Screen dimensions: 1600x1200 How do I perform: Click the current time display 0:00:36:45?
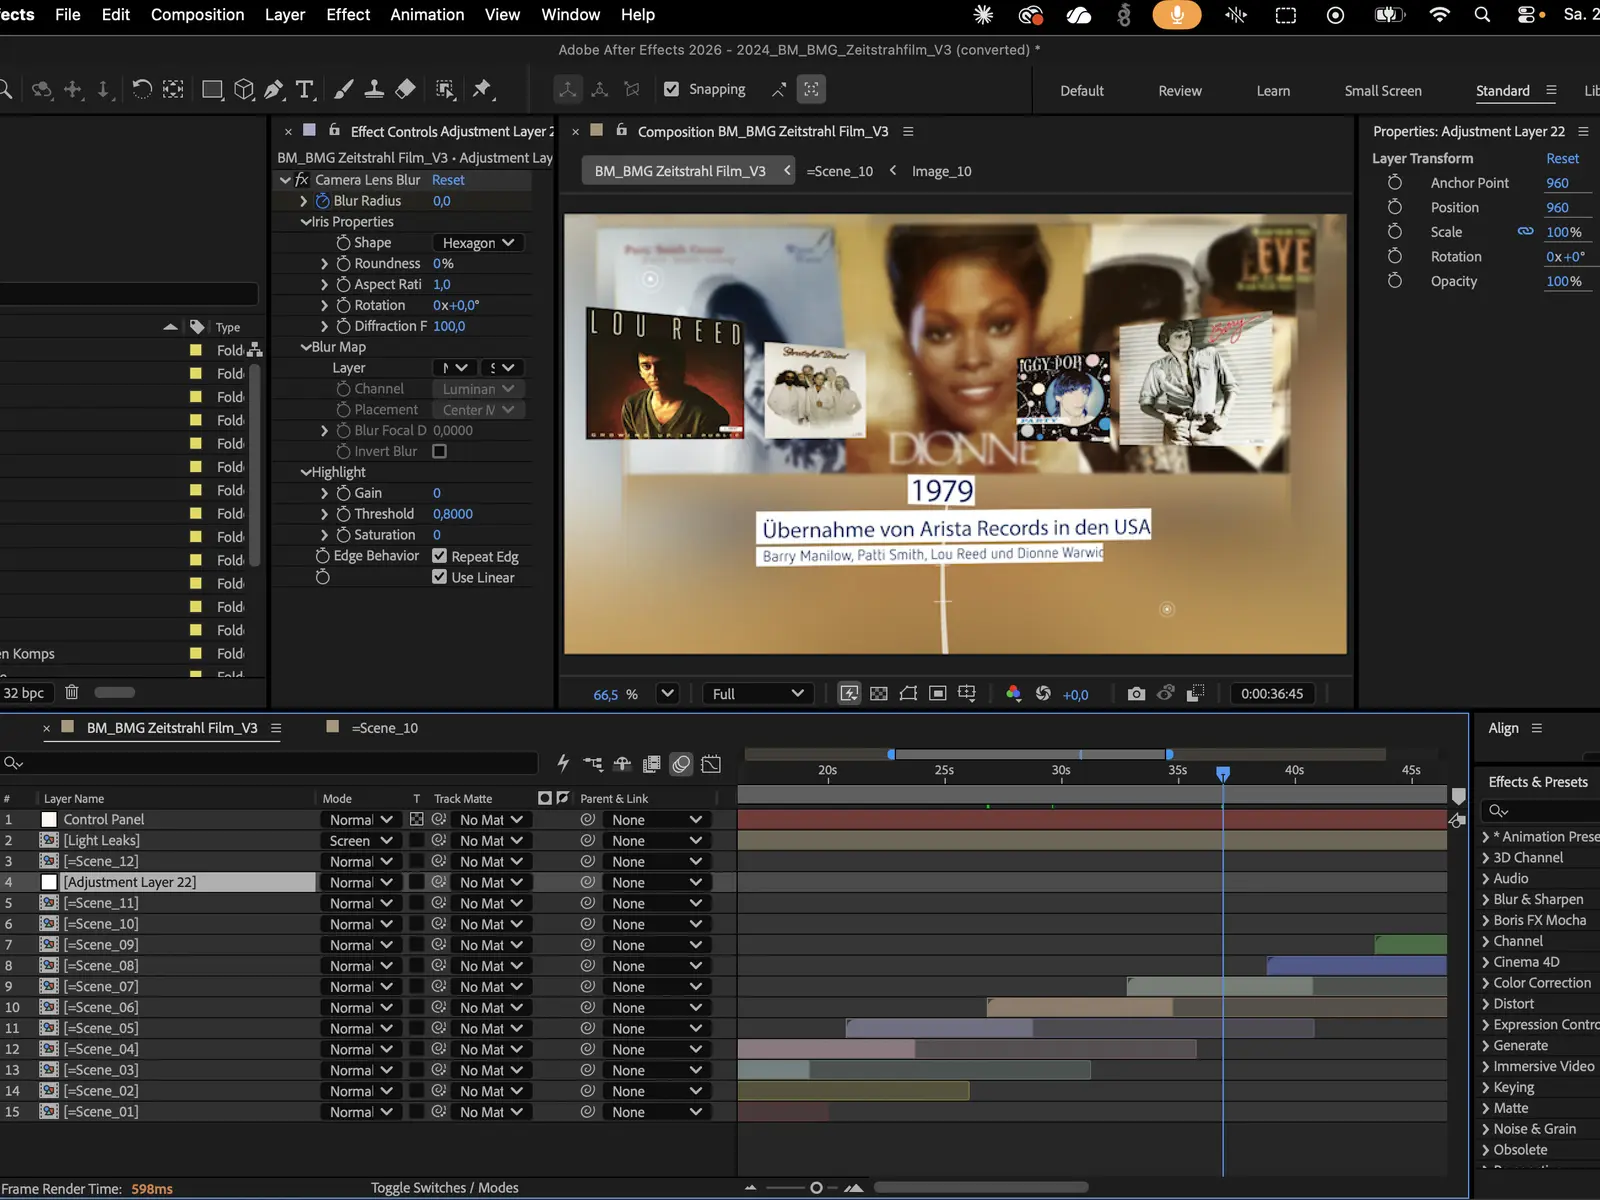click(1272, 694)
